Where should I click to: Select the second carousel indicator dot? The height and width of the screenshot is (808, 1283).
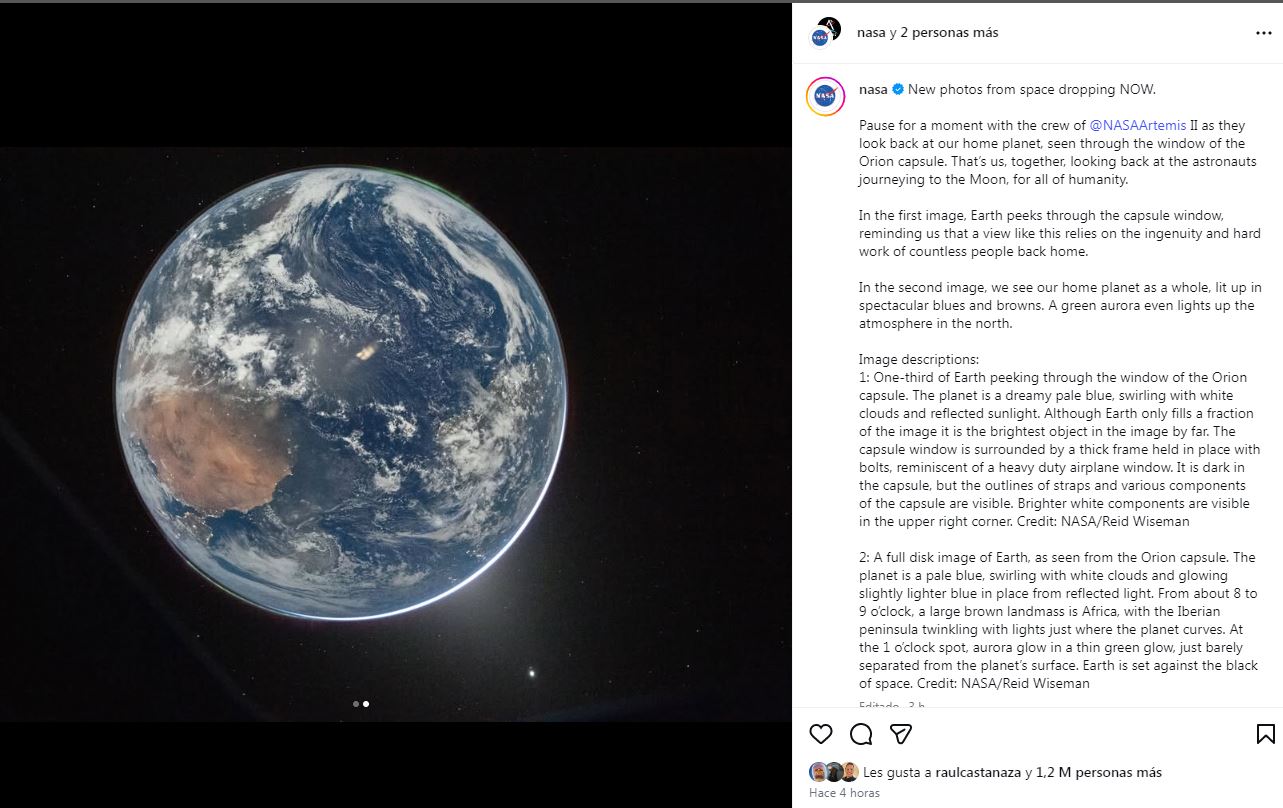pos(366,704)
